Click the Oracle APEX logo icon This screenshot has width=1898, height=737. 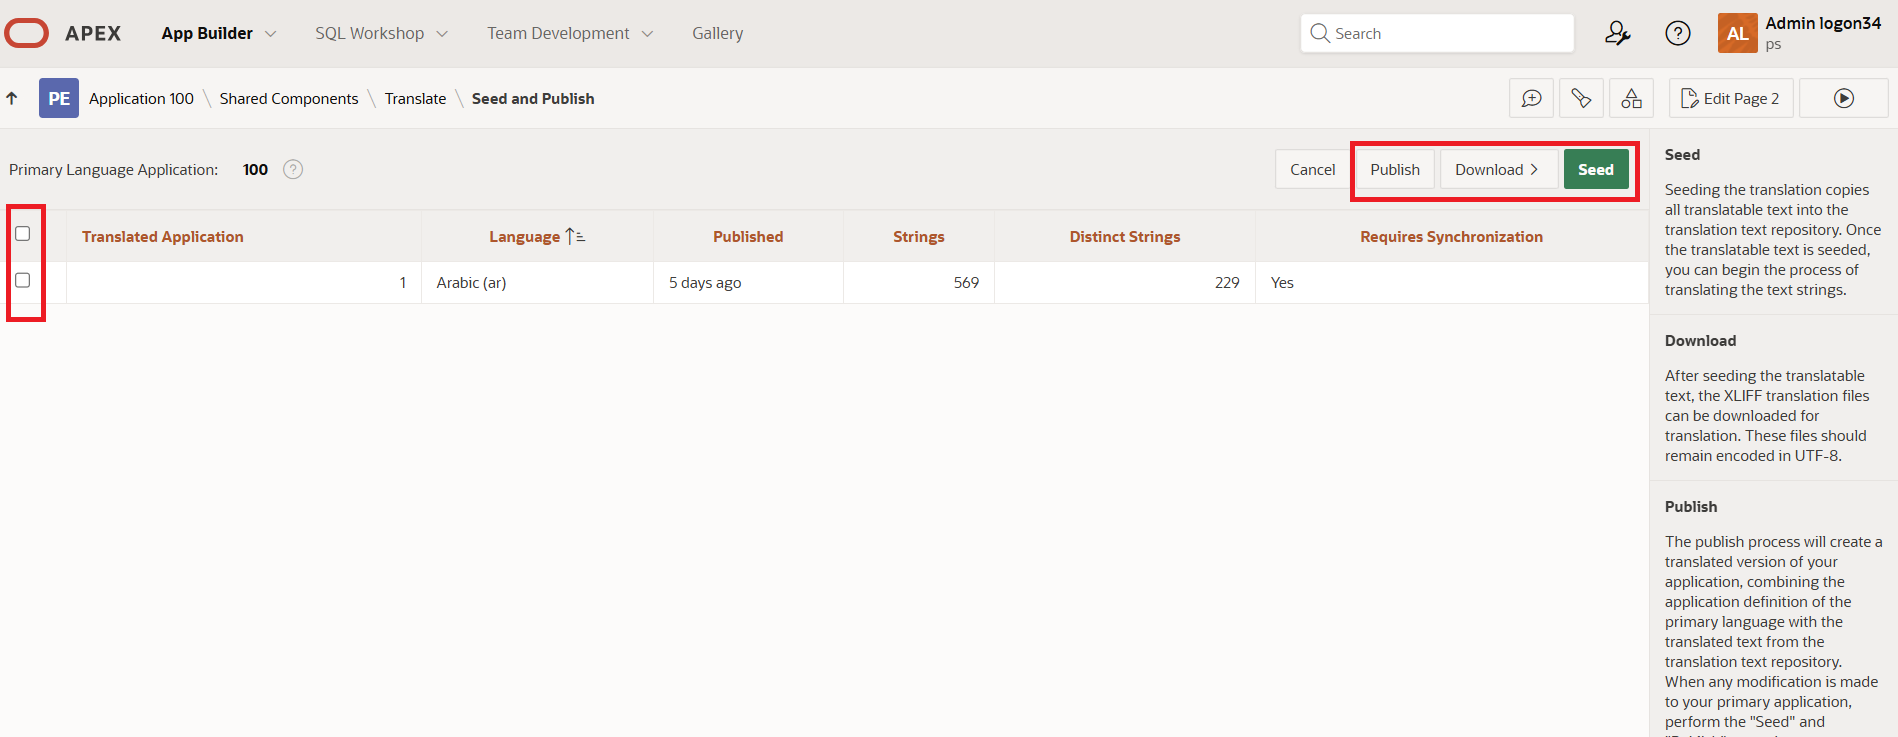tap(27, 33)
